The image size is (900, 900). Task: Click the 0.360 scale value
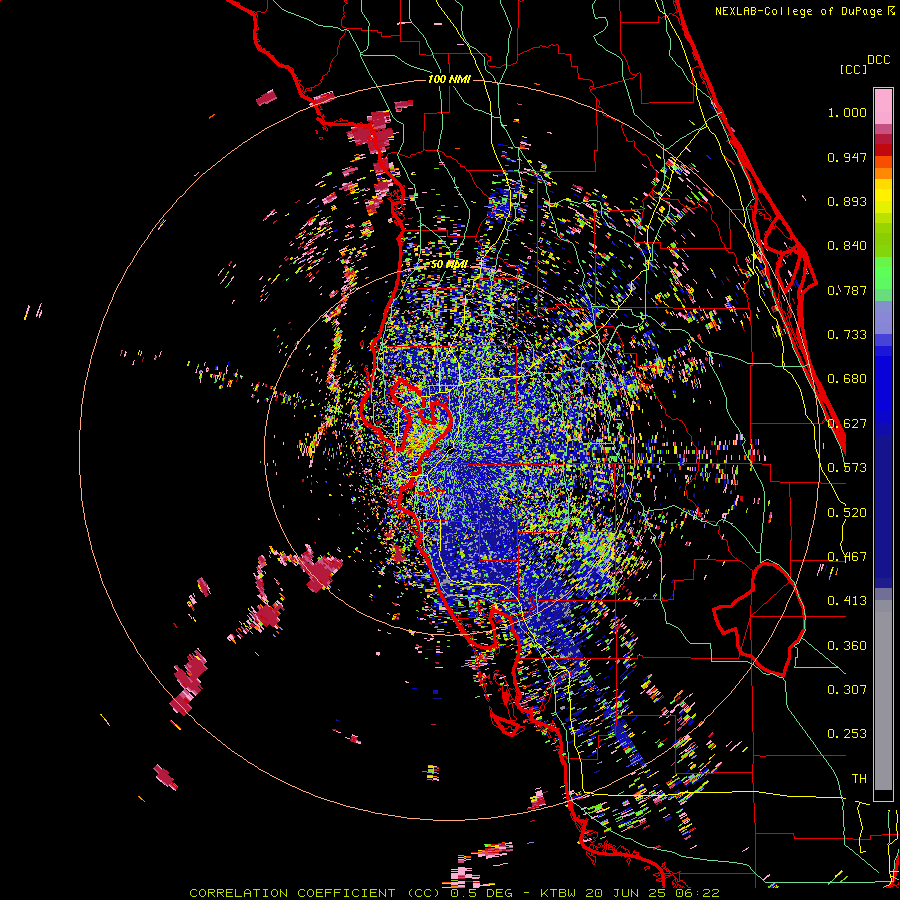click(x=847, y=646)
